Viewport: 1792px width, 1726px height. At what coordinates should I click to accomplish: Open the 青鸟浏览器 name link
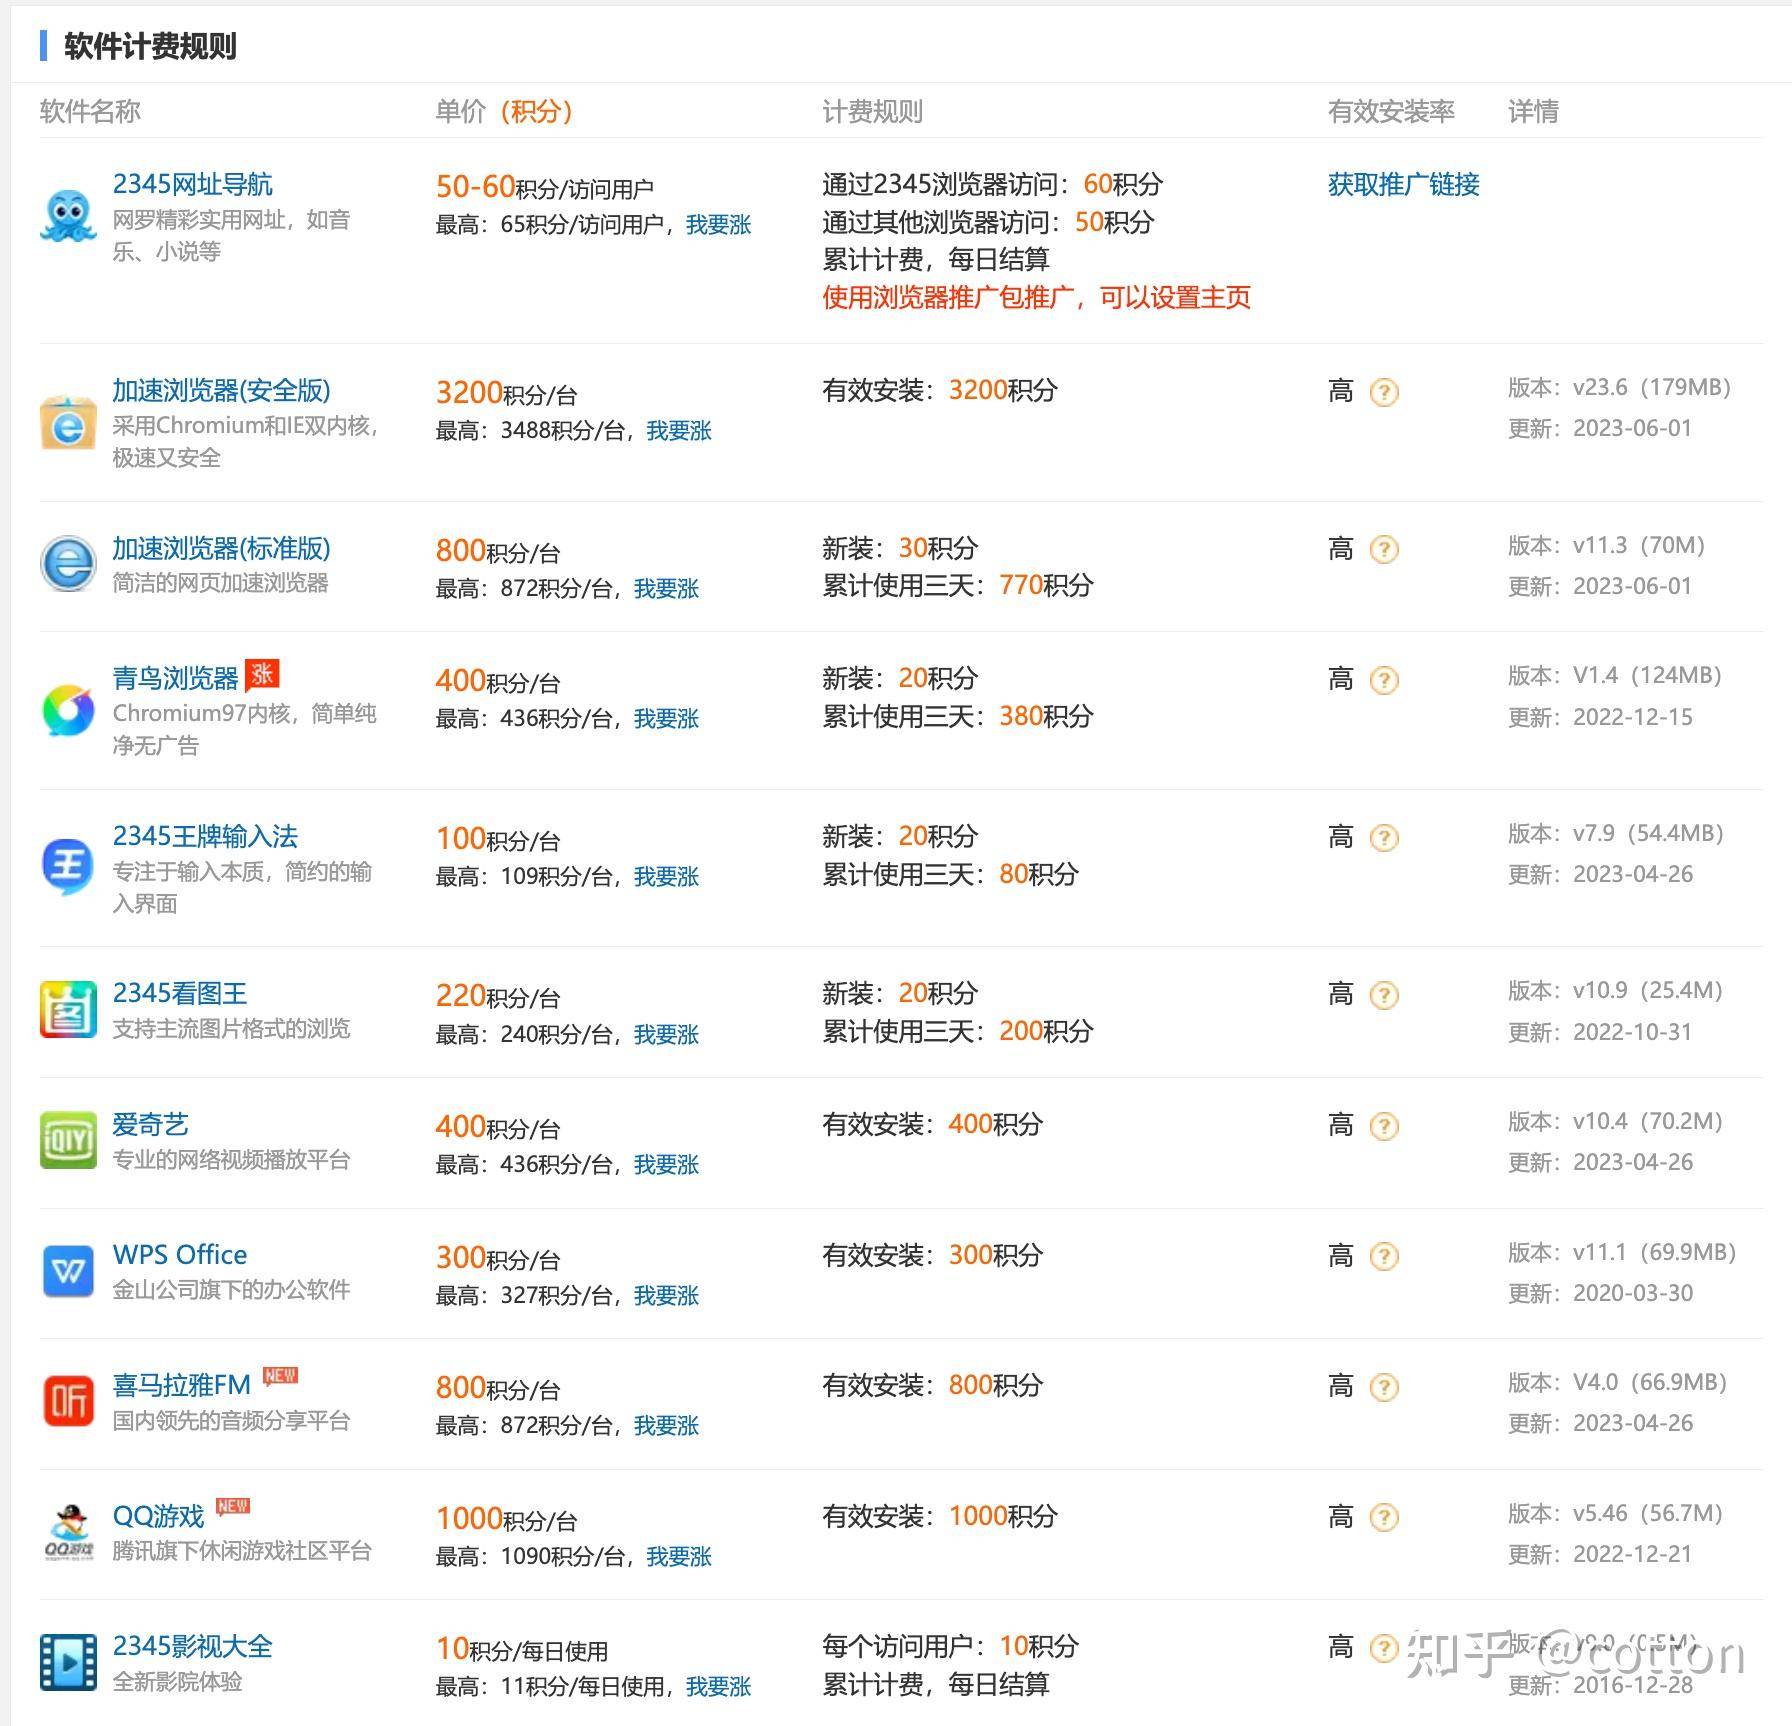point(175,678)
